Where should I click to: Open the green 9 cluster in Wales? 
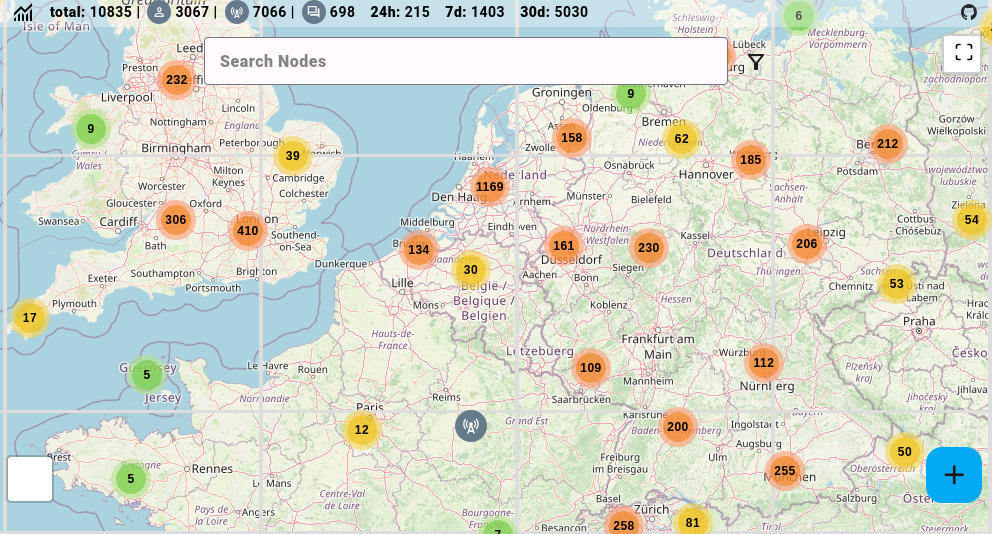(91, 129)
